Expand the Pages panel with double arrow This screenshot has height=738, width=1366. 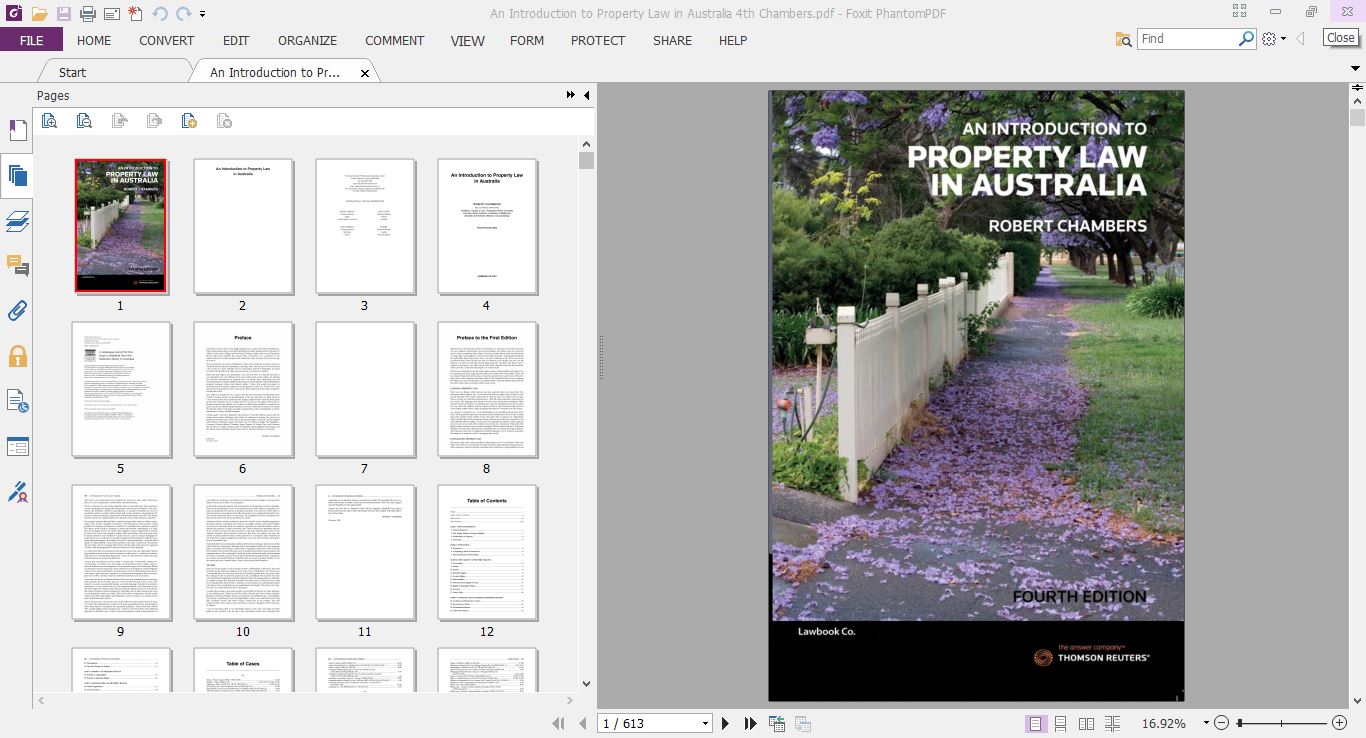point(571,95)
